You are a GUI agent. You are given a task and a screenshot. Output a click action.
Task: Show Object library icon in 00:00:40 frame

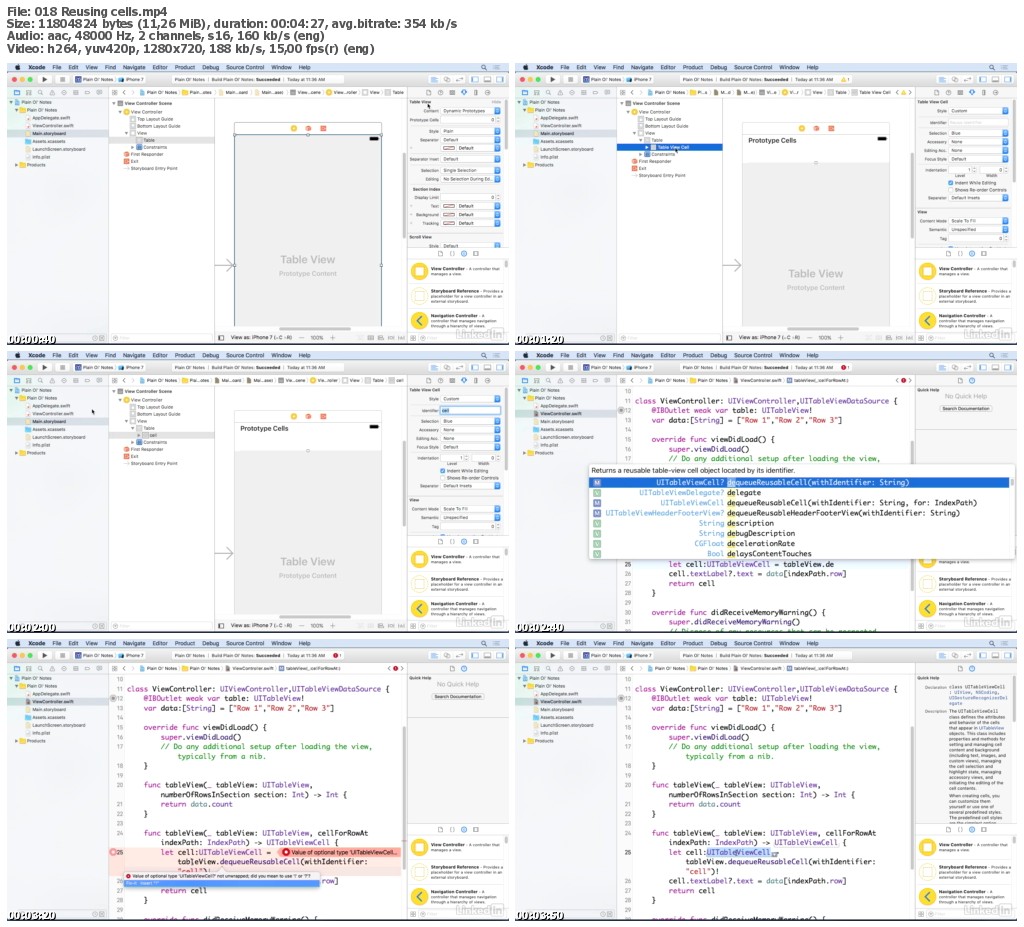pyautogui.click(x=464, y=253)
